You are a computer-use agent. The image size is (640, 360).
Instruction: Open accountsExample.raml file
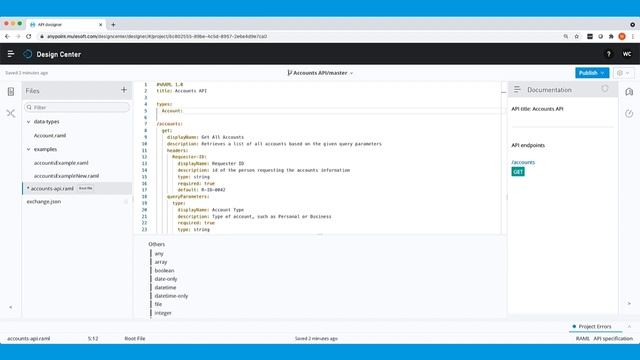(61, 163)
